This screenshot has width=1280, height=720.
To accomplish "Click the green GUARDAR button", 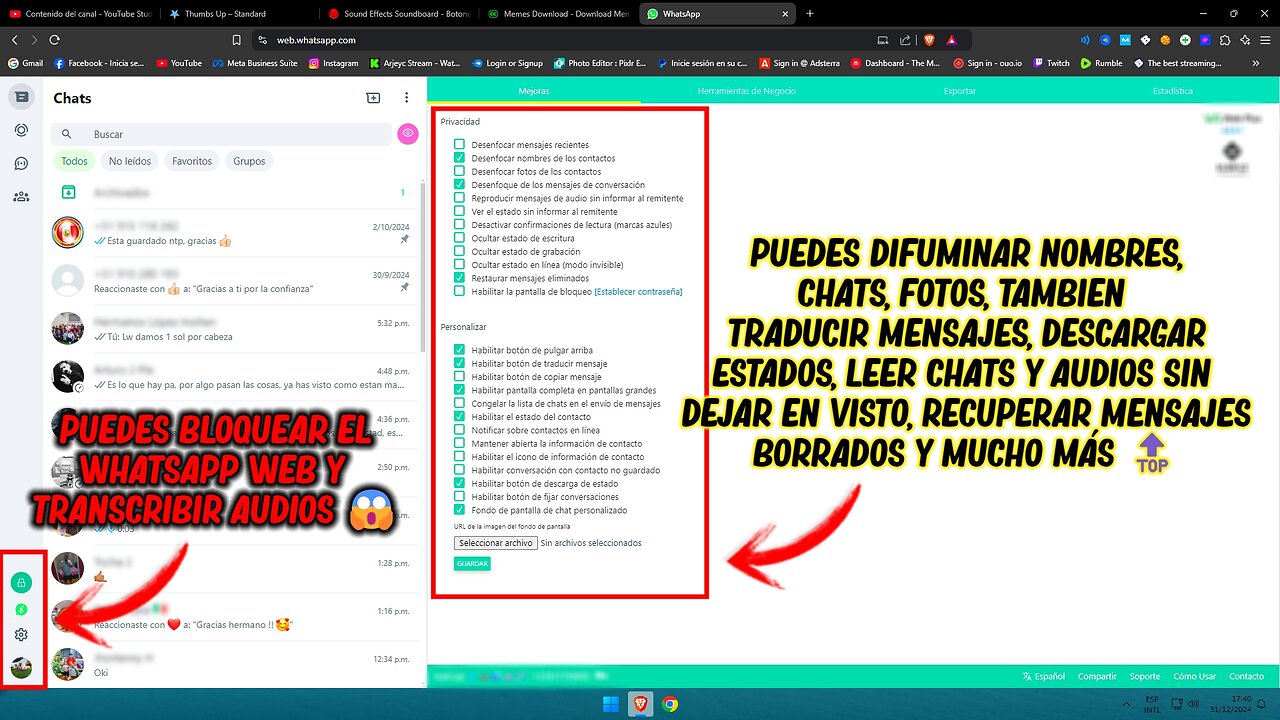I will (472, 564).
